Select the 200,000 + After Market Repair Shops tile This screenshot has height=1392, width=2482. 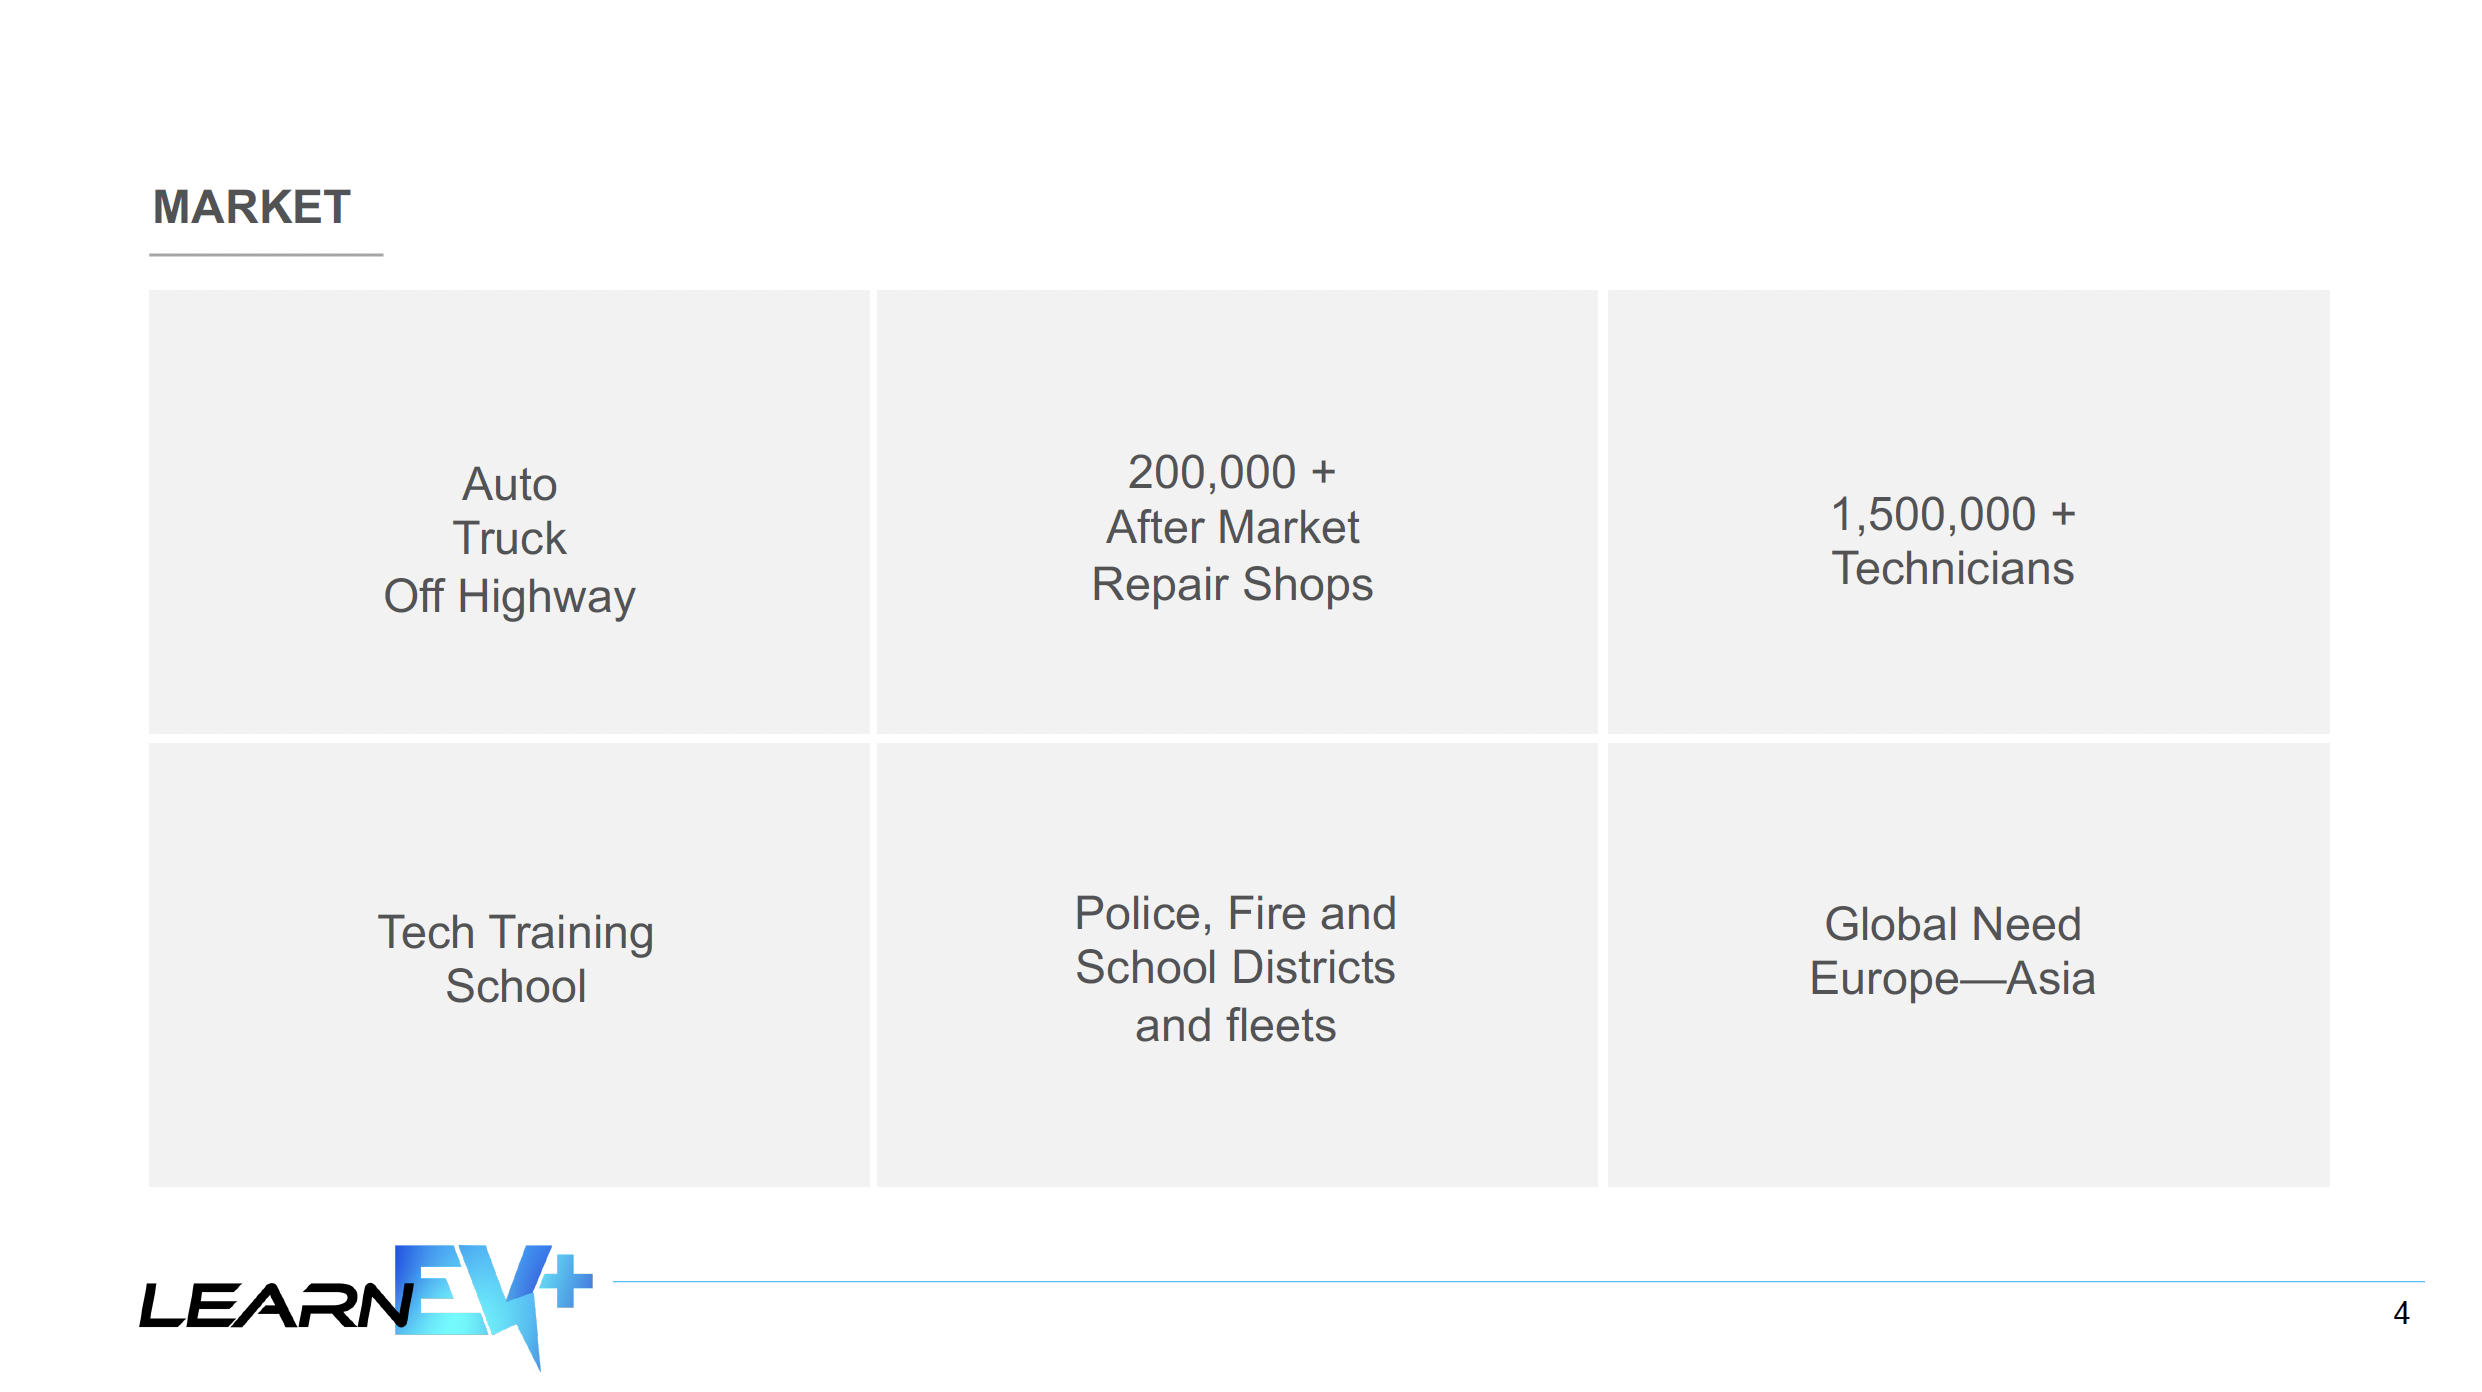point(1237,511)
